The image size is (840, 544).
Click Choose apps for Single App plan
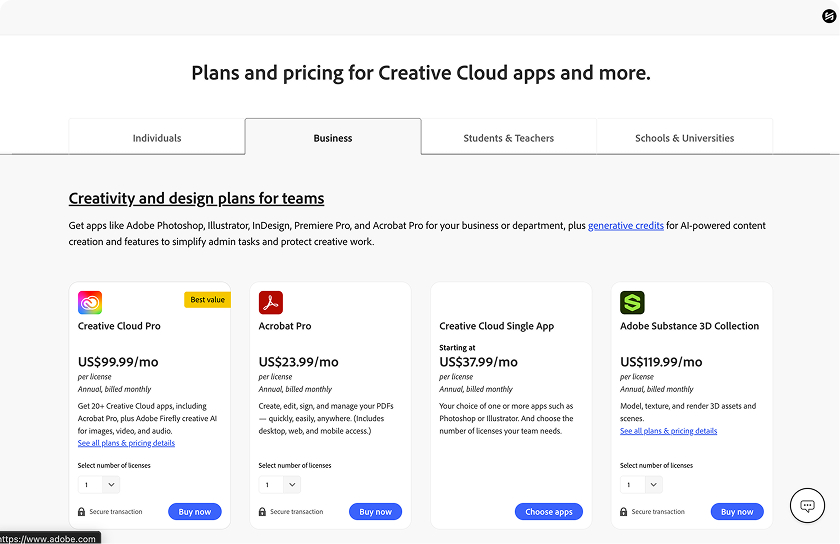(x=549, y=511)
